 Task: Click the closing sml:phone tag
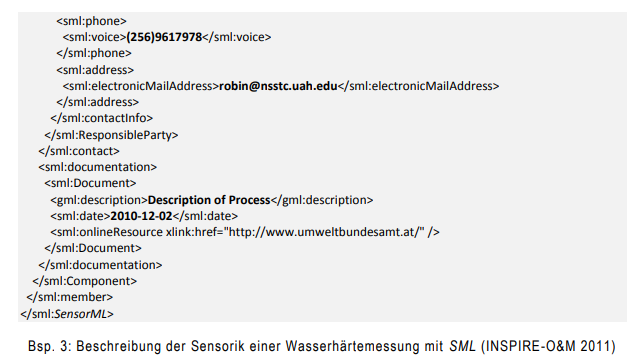click(94, 53)
